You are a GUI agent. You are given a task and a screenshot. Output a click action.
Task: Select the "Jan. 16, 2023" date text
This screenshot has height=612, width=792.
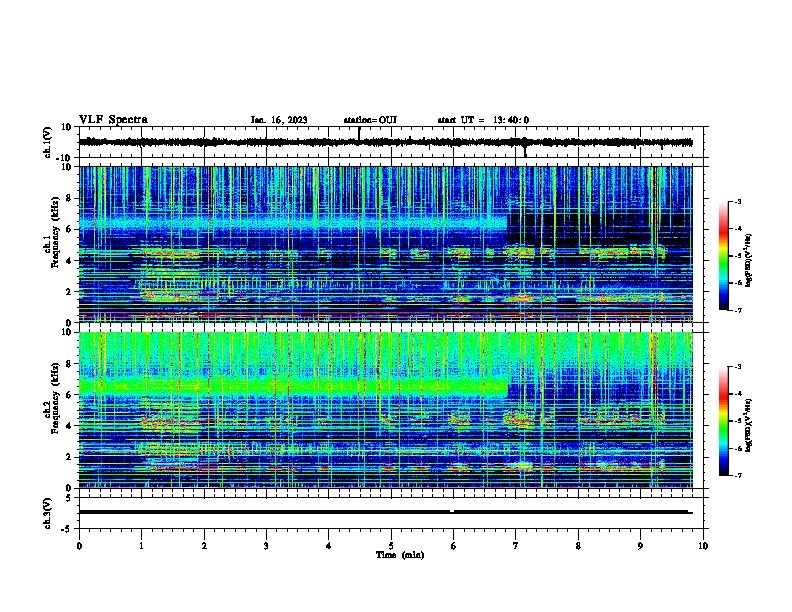pyautogui.click(x=279, y=120)
